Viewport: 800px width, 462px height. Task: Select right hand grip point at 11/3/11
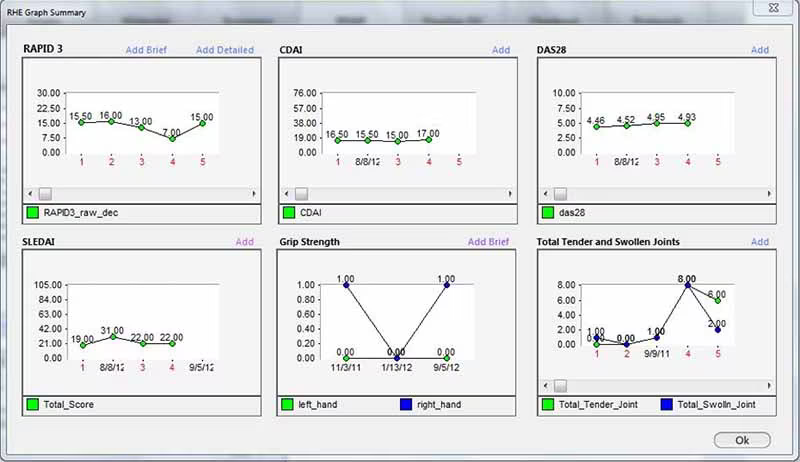click(x=346, y=285)
